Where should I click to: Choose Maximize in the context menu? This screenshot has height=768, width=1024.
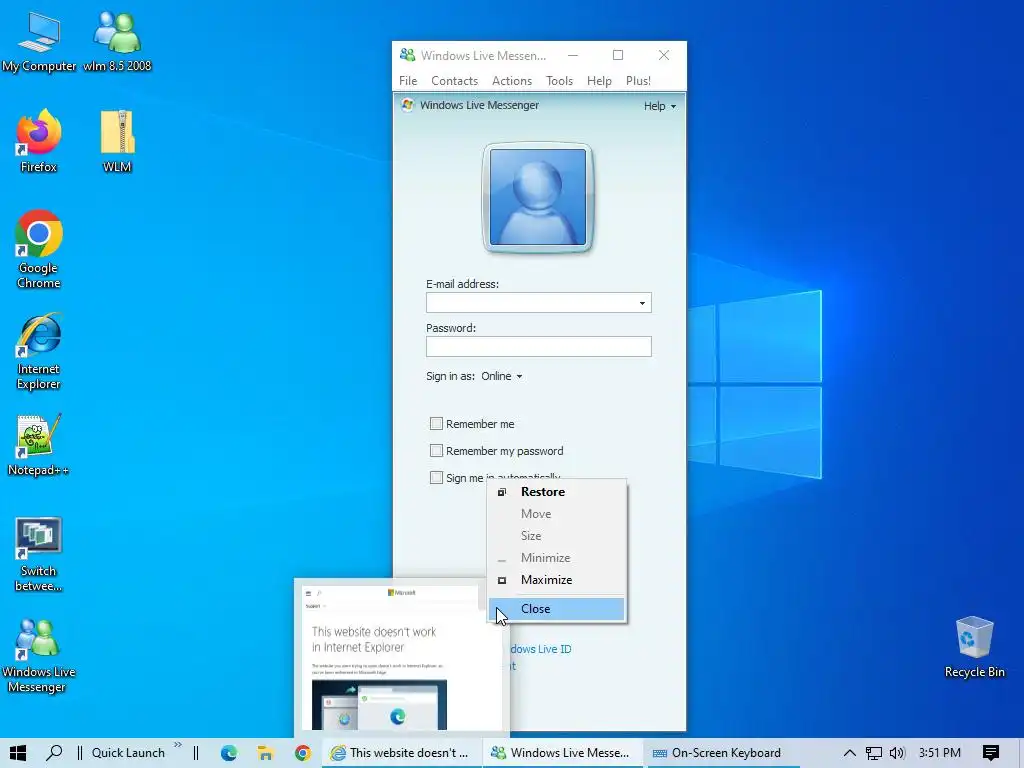pos(556,580)
